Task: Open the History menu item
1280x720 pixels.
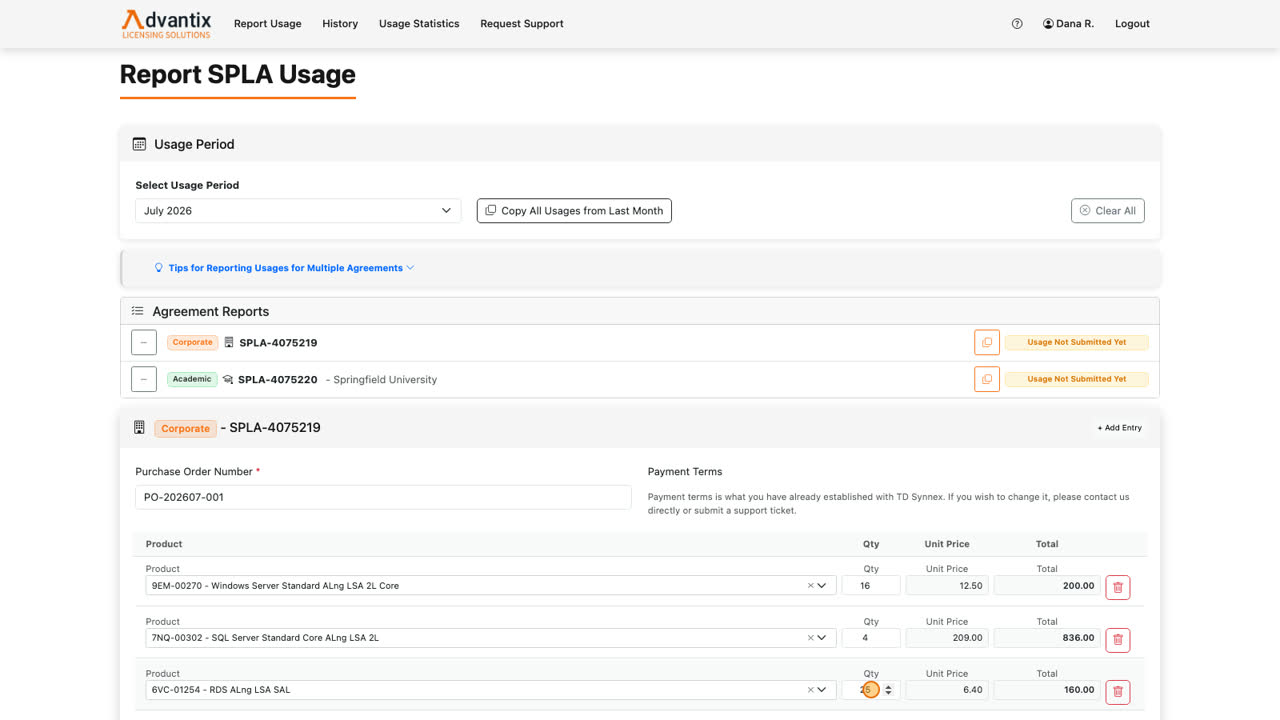Action: pyautogui.click(x=340, y=24)
